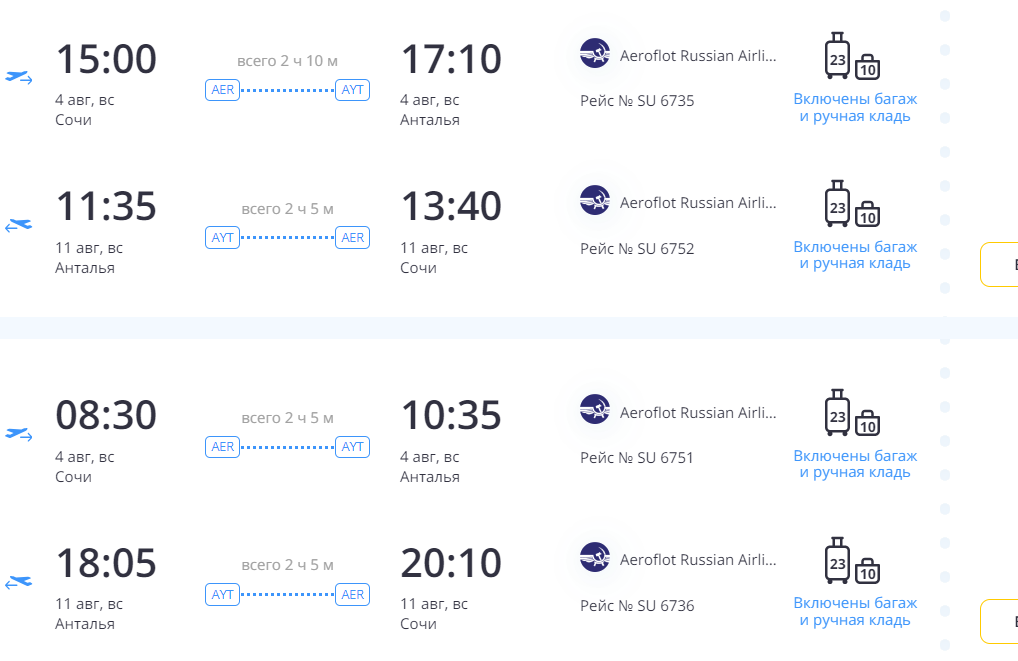
Task: Click the yellow select button of first offer
Action: coord(999,264)
